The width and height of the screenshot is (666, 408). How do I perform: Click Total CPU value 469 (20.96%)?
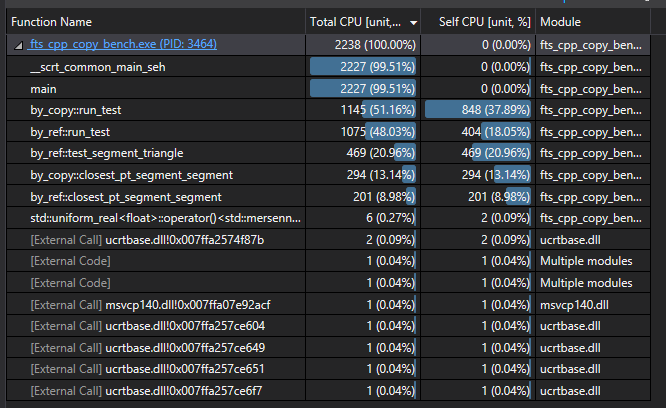coord(381,153)
